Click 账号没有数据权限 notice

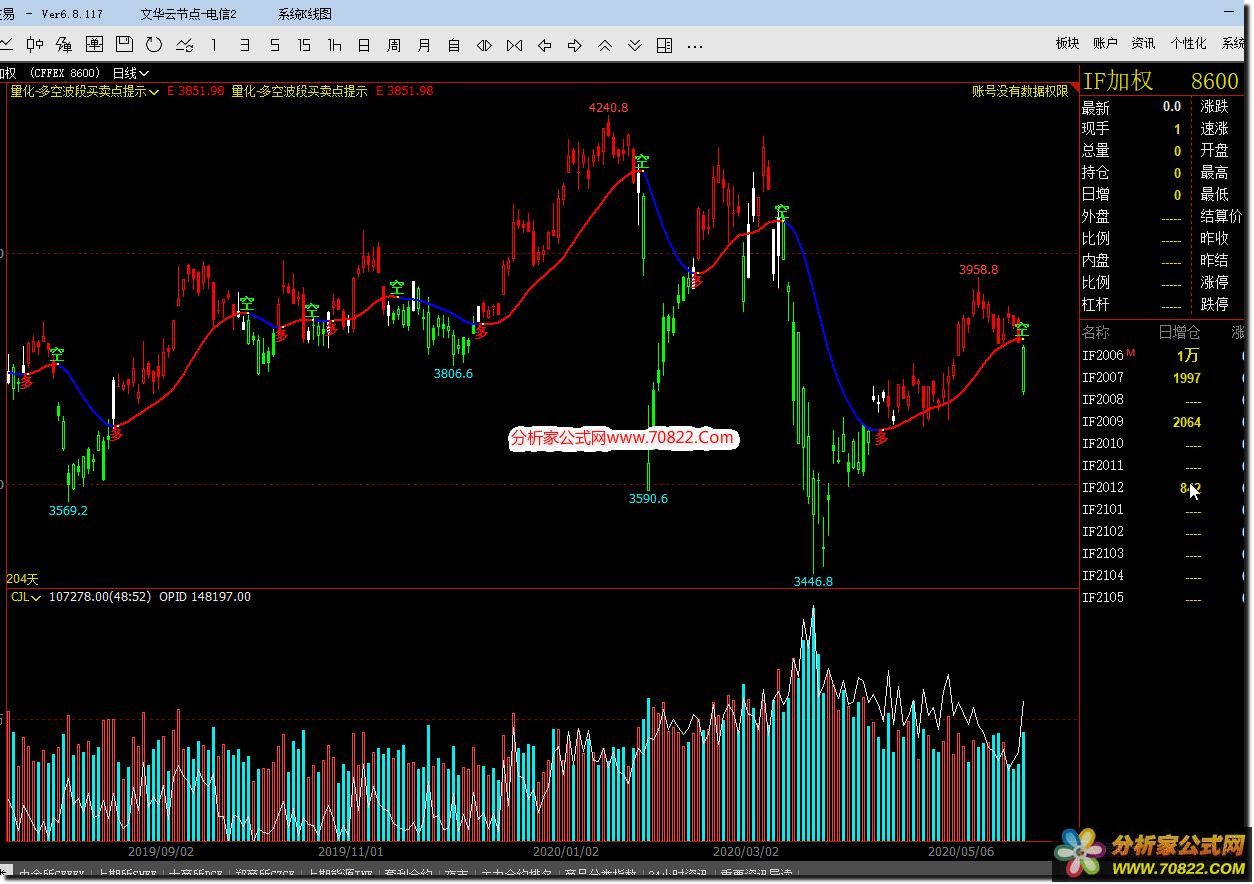pos(1020,91)
